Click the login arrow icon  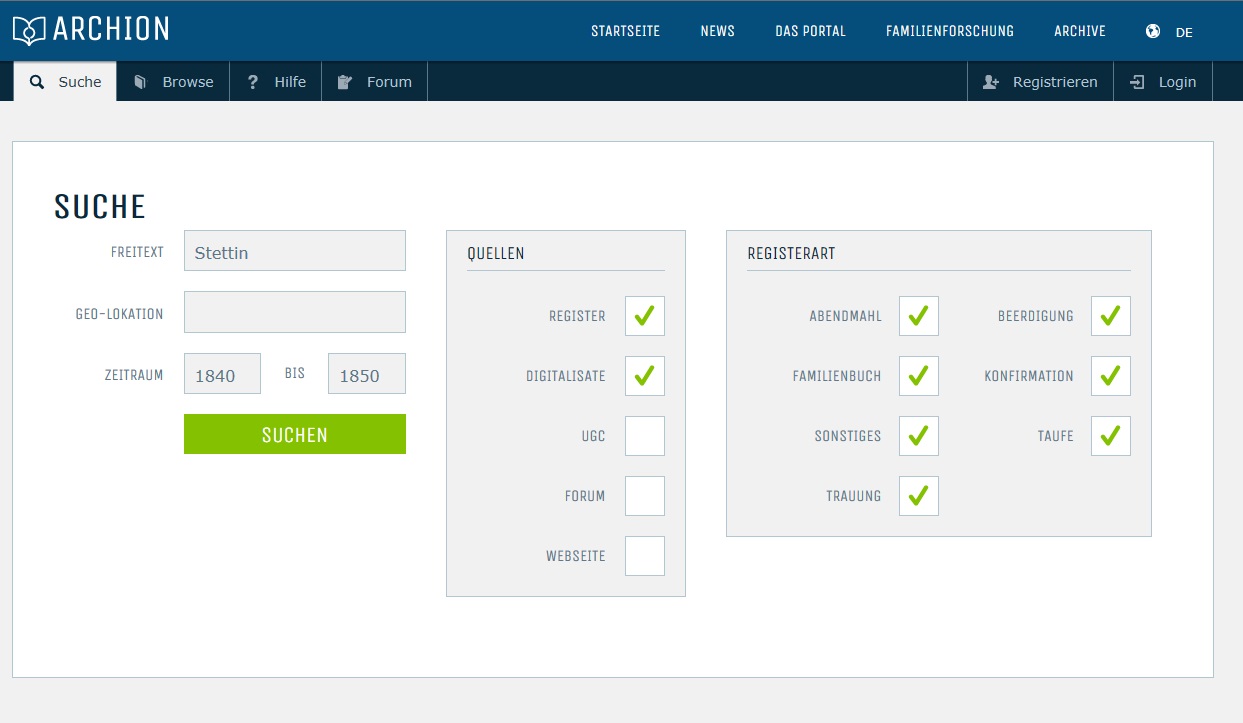1137,82
